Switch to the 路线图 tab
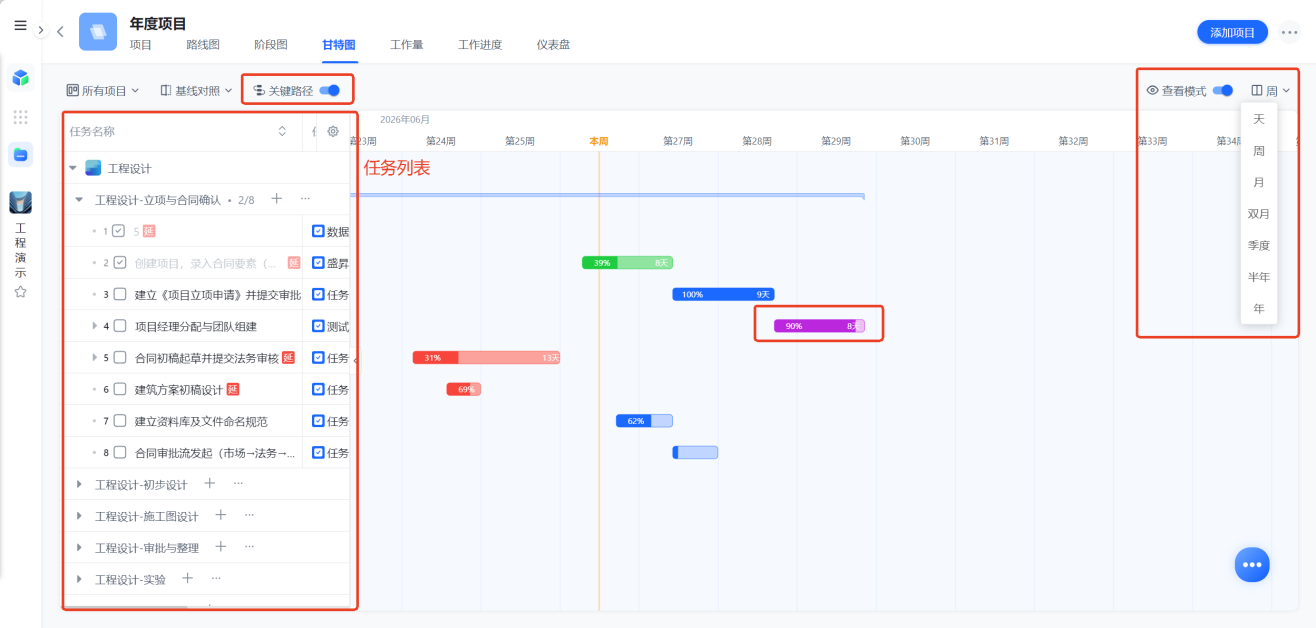The width and height of the screenshot is (1316, 628). [203, 45]
